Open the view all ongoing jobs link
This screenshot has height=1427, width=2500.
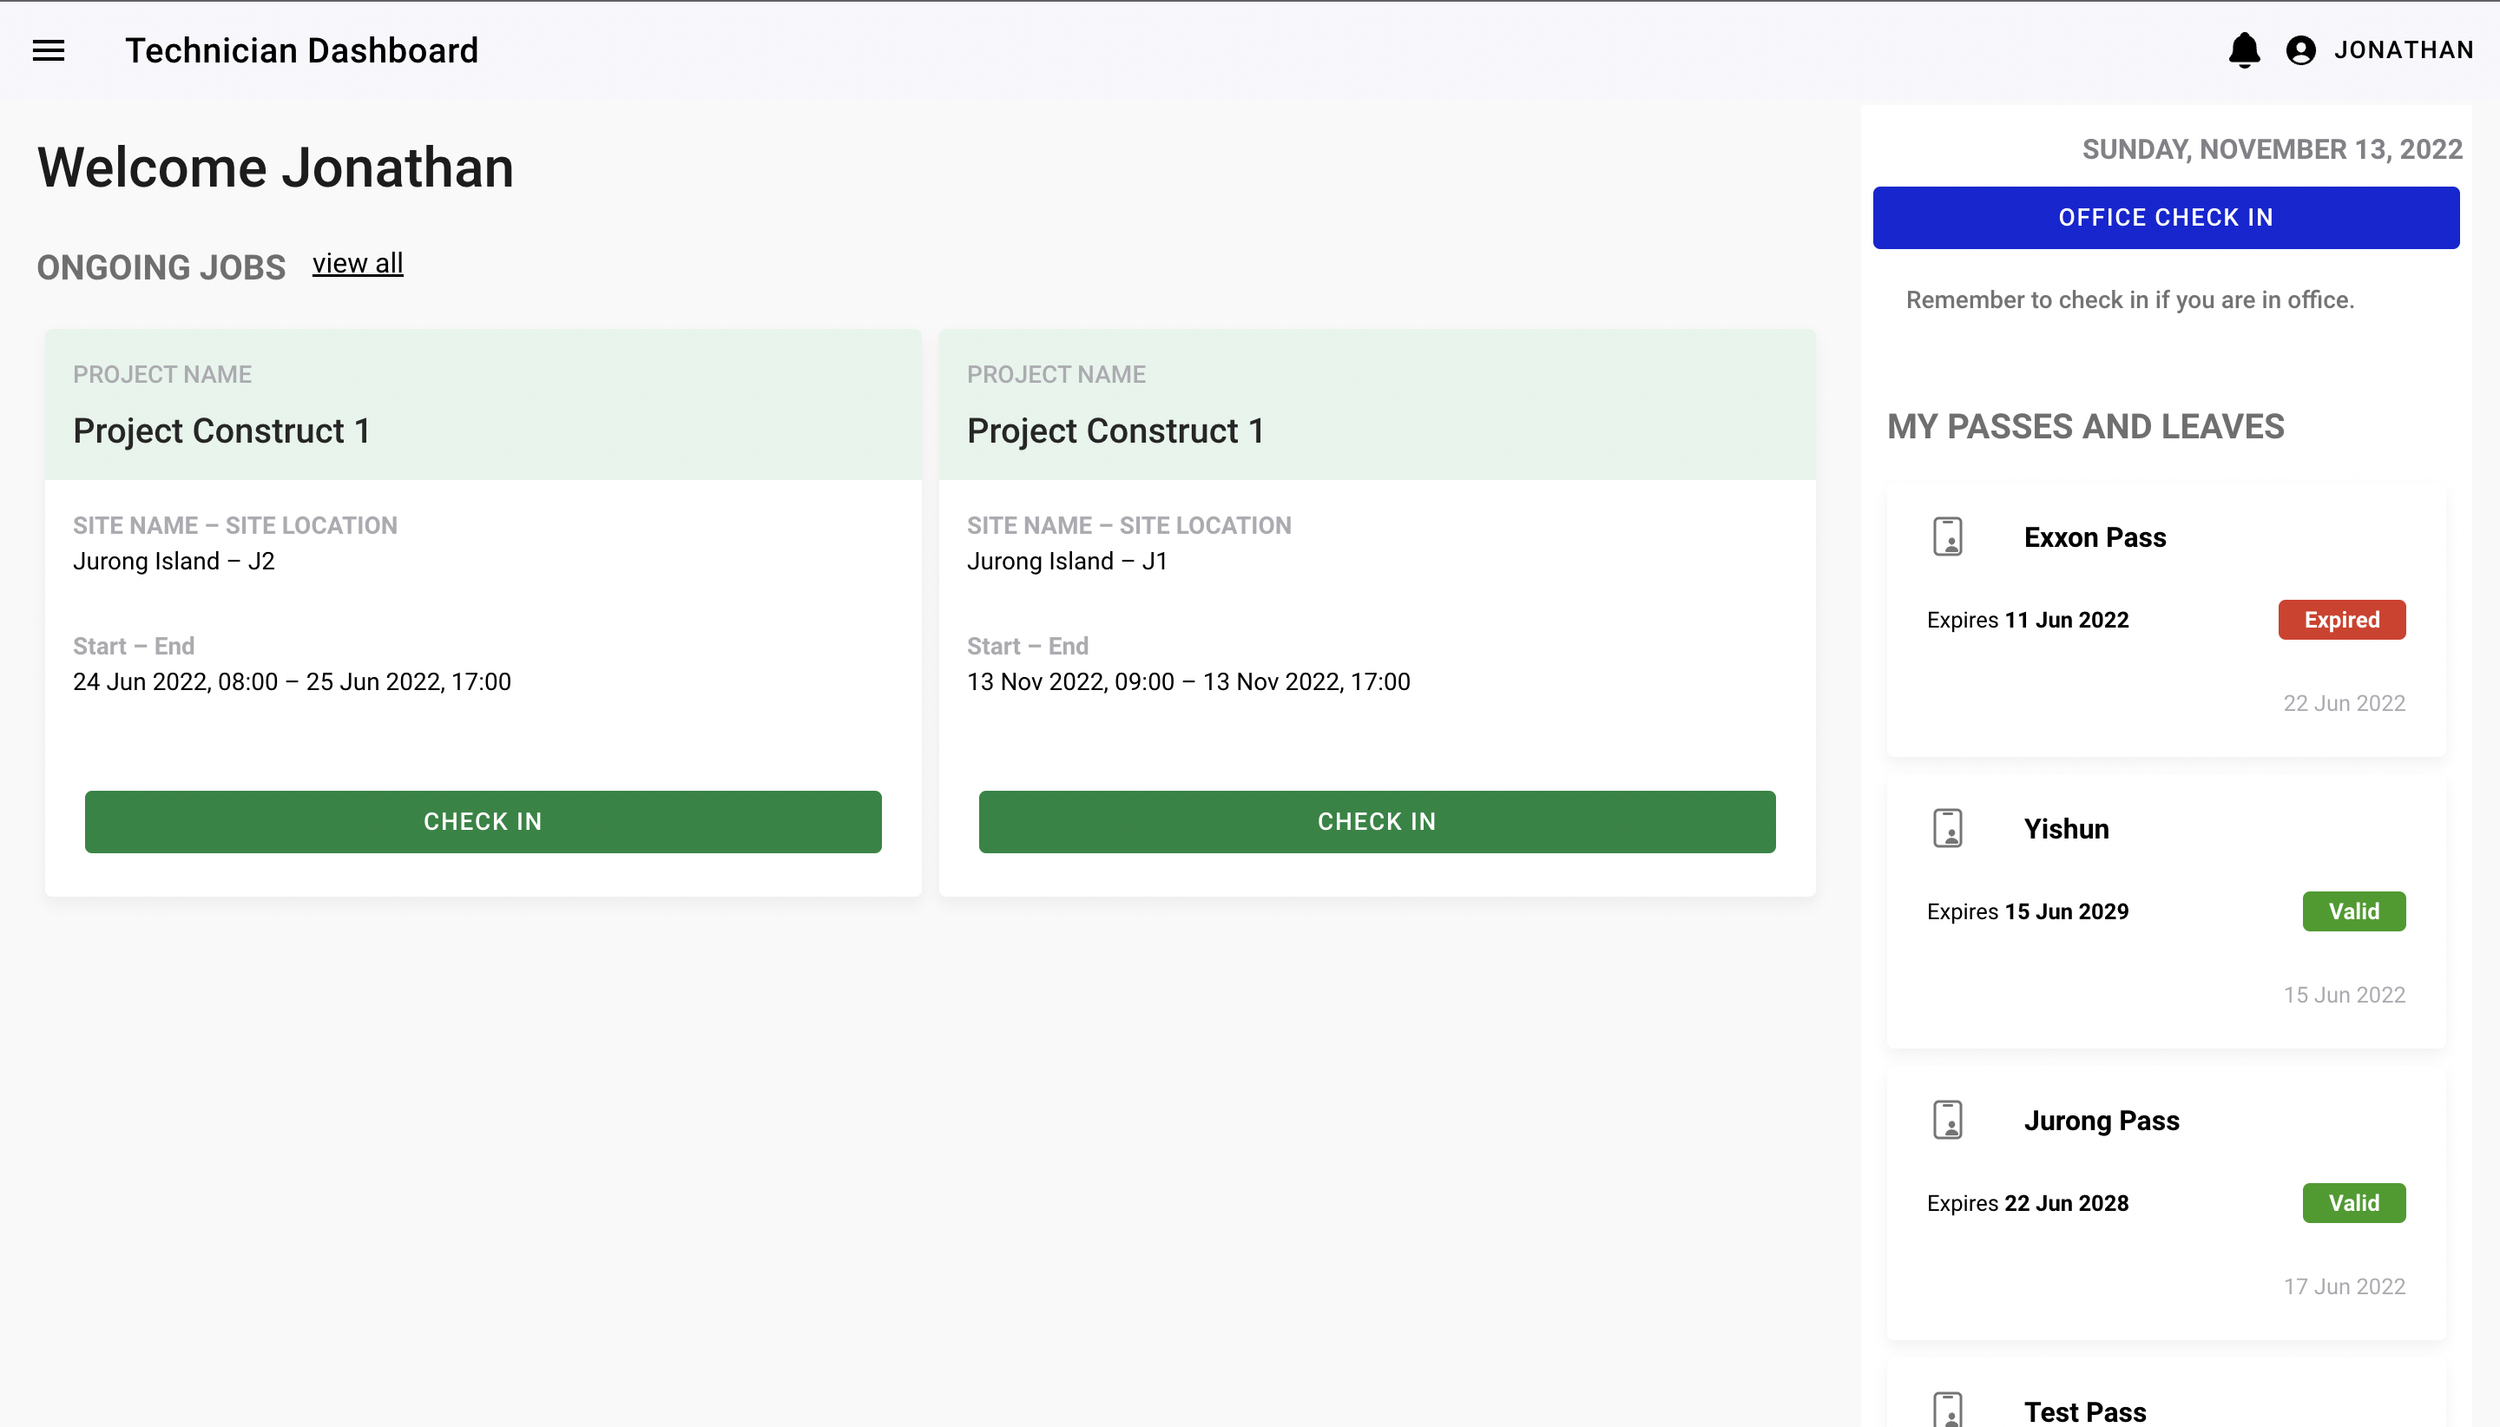[x=357, y=264]
